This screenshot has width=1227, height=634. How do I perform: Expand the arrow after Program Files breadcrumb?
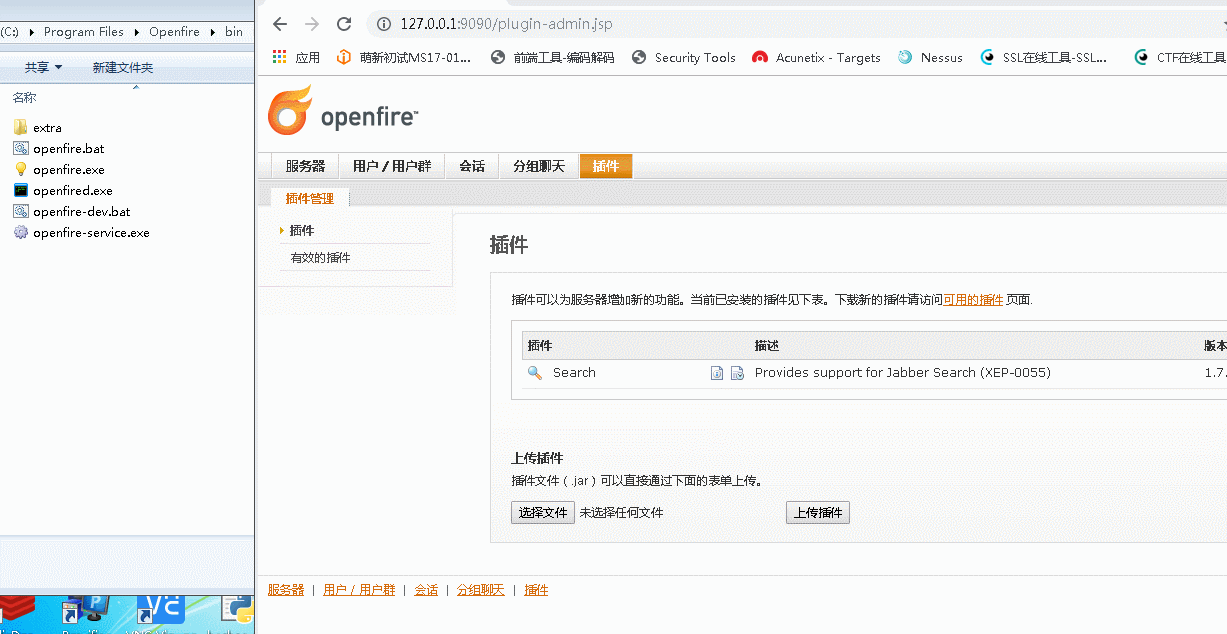pyautogui.click(x=137, y=32)
